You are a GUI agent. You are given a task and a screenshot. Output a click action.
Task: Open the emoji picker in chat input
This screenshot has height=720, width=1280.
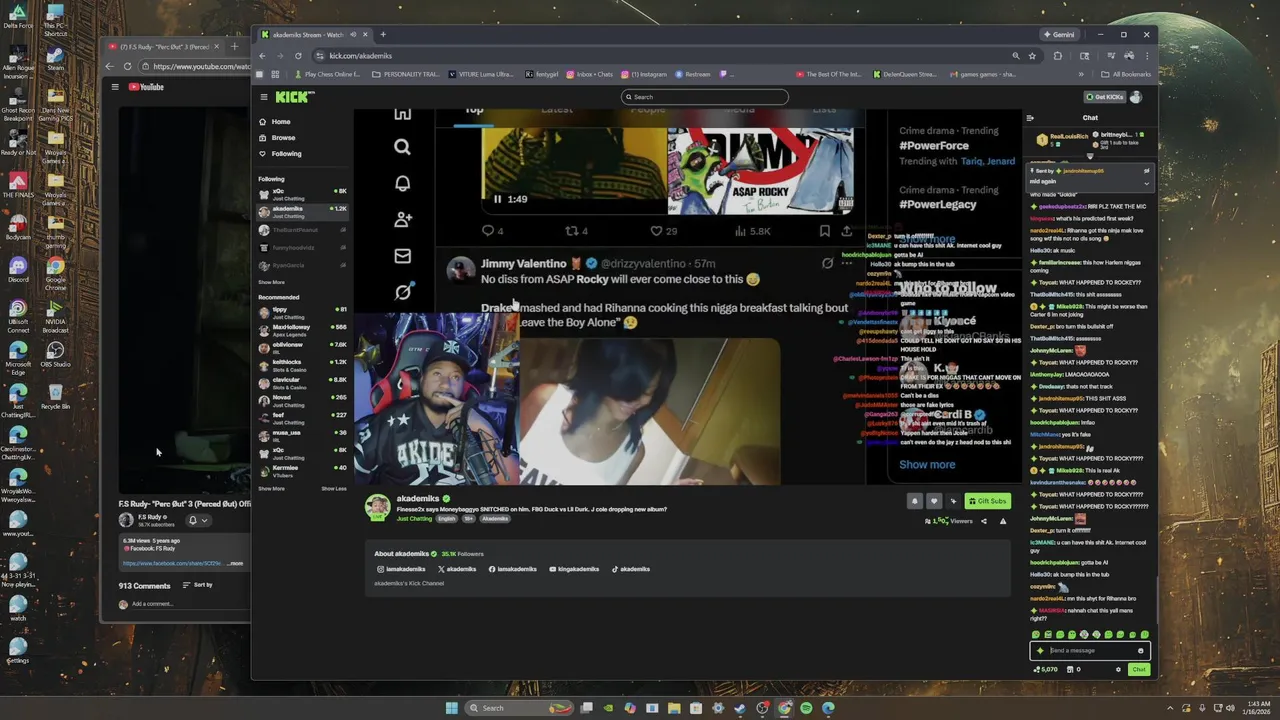tap(1140, 651)
